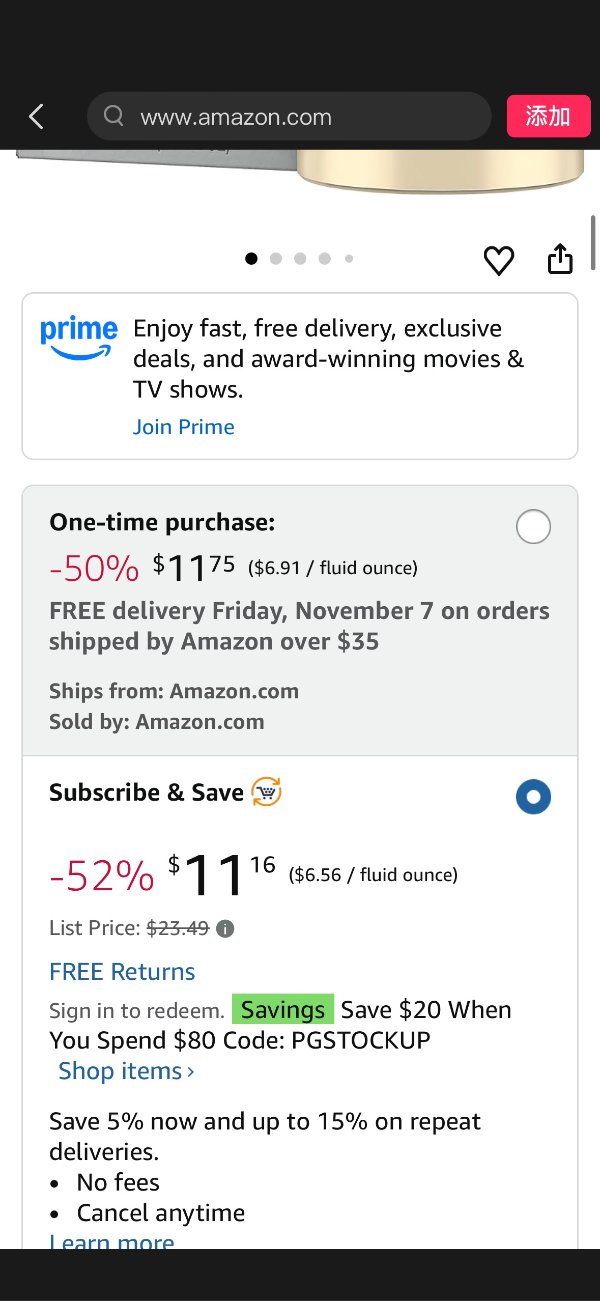Viewport: 600px width, 1301px height.
Task: Go to the first image carousel dot
Action: [251, 259]
